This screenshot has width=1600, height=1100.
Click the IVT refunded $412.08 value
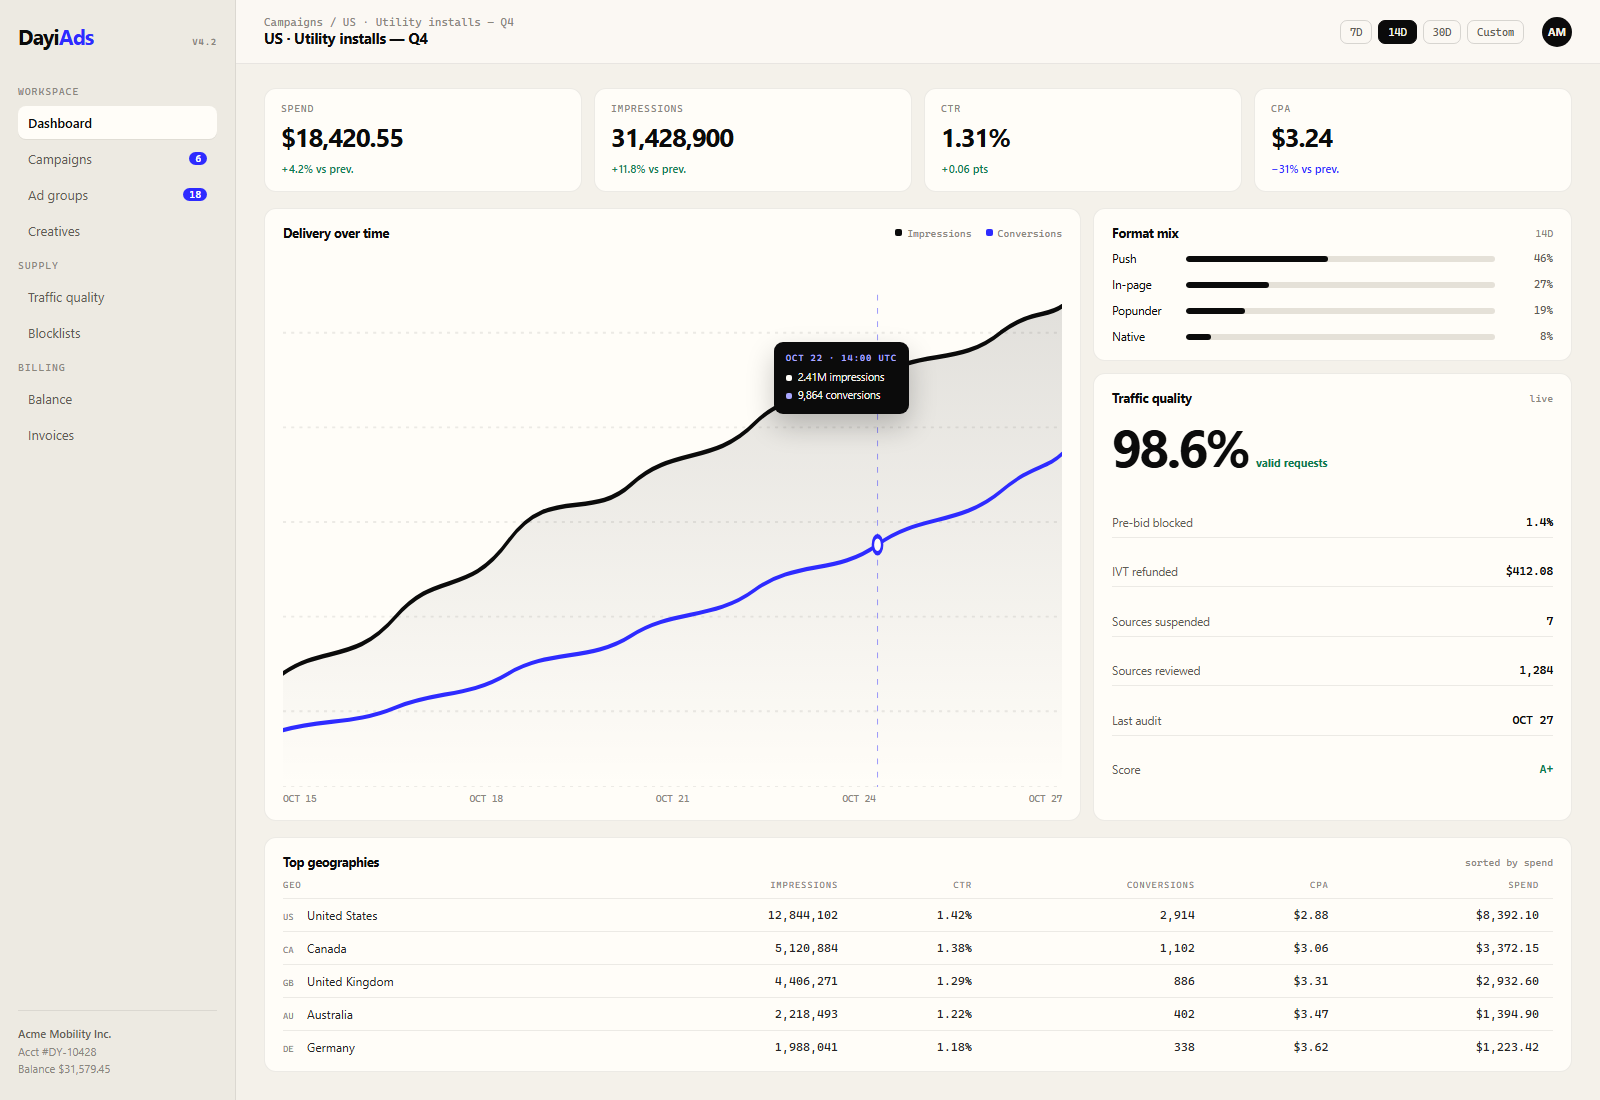coord(1529,572)
